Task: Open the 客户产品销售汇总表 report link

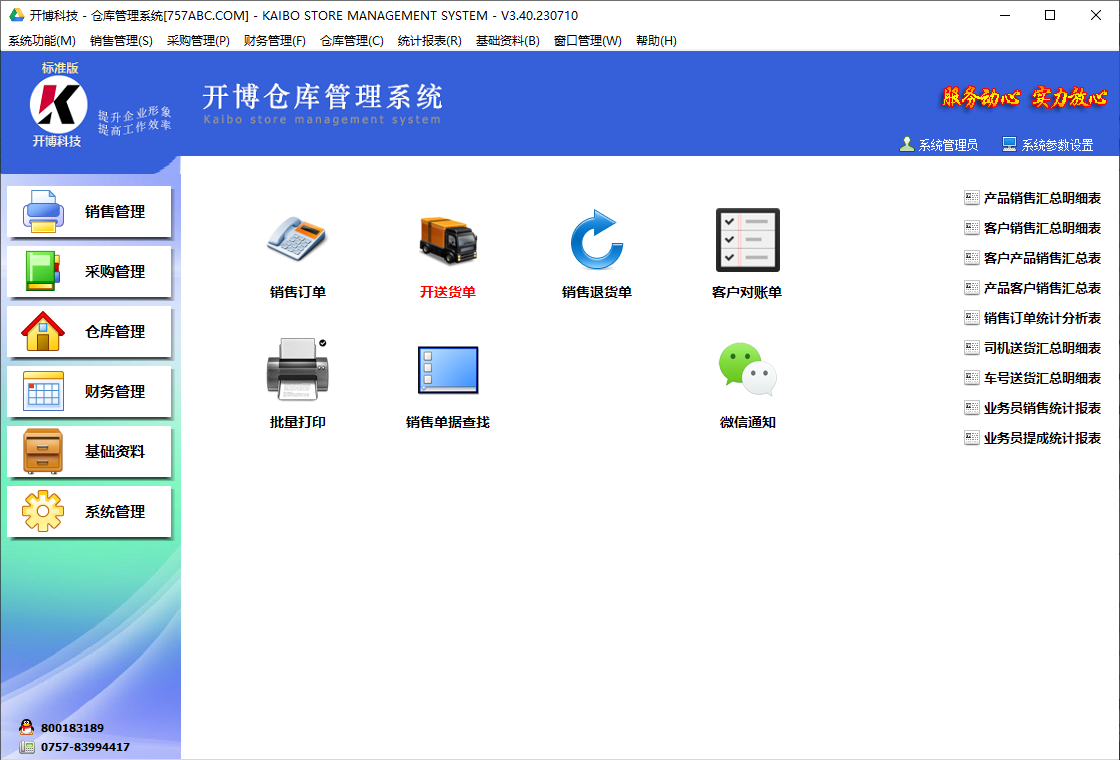Action: (1042, 258)
